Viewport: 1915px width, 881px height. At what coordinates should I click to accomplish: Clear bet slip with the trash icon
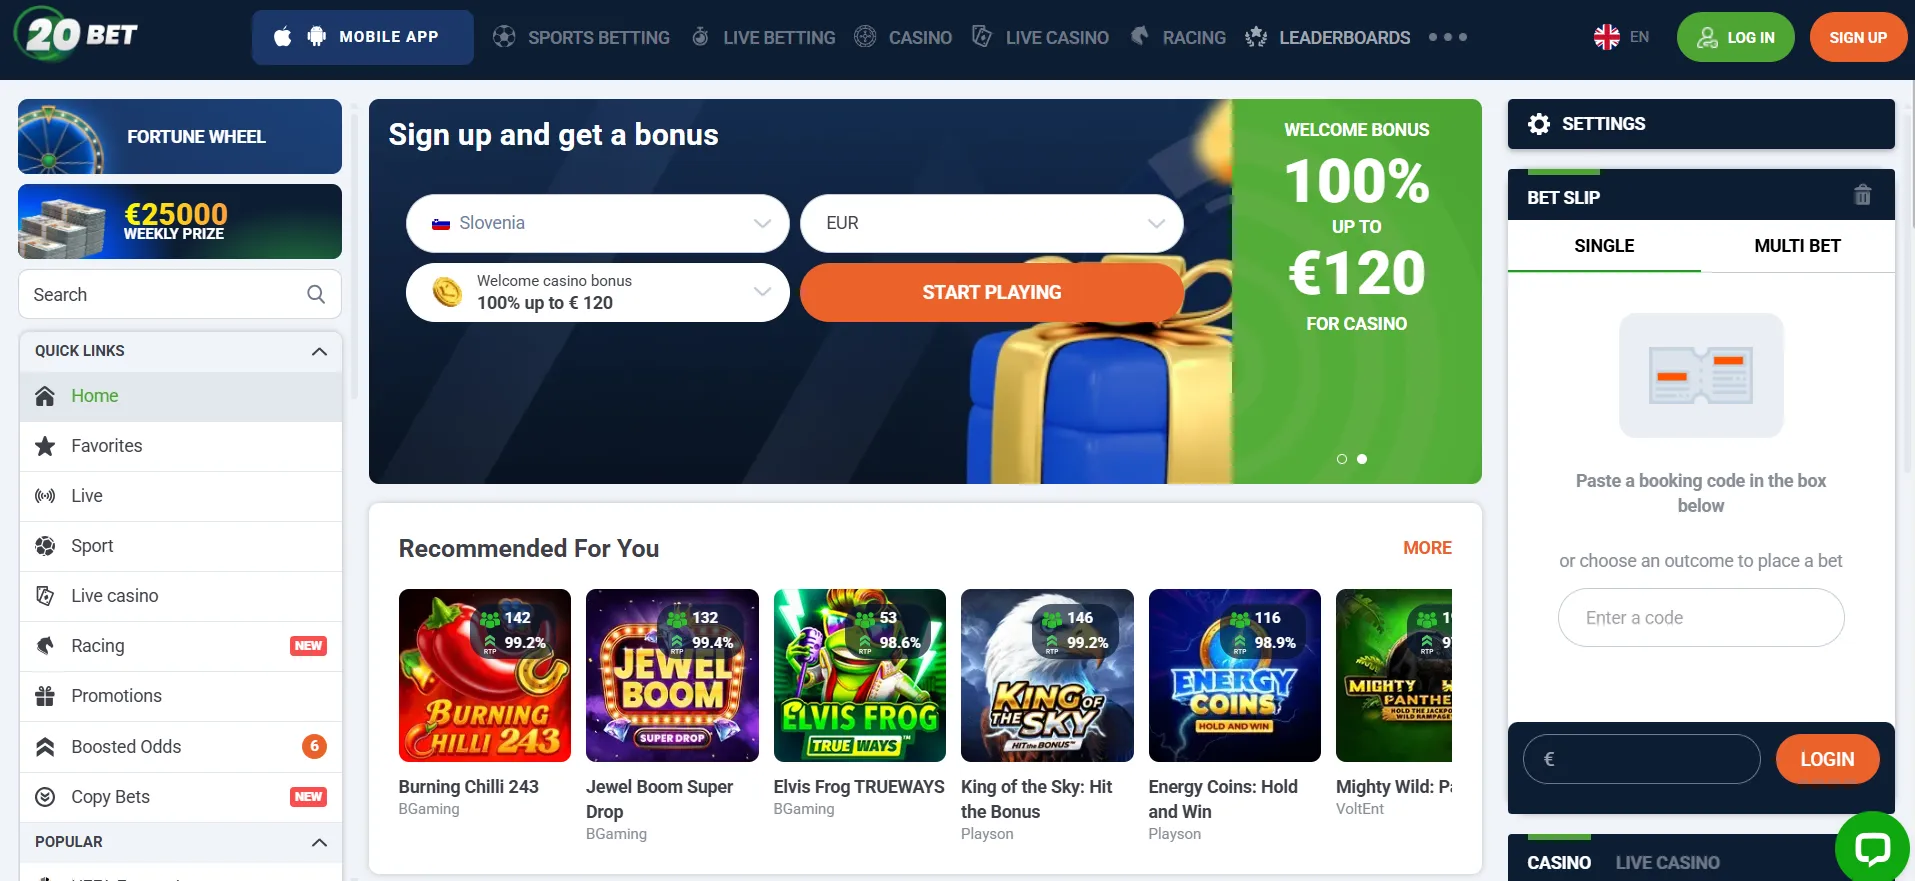click(x=1862, y=195)
